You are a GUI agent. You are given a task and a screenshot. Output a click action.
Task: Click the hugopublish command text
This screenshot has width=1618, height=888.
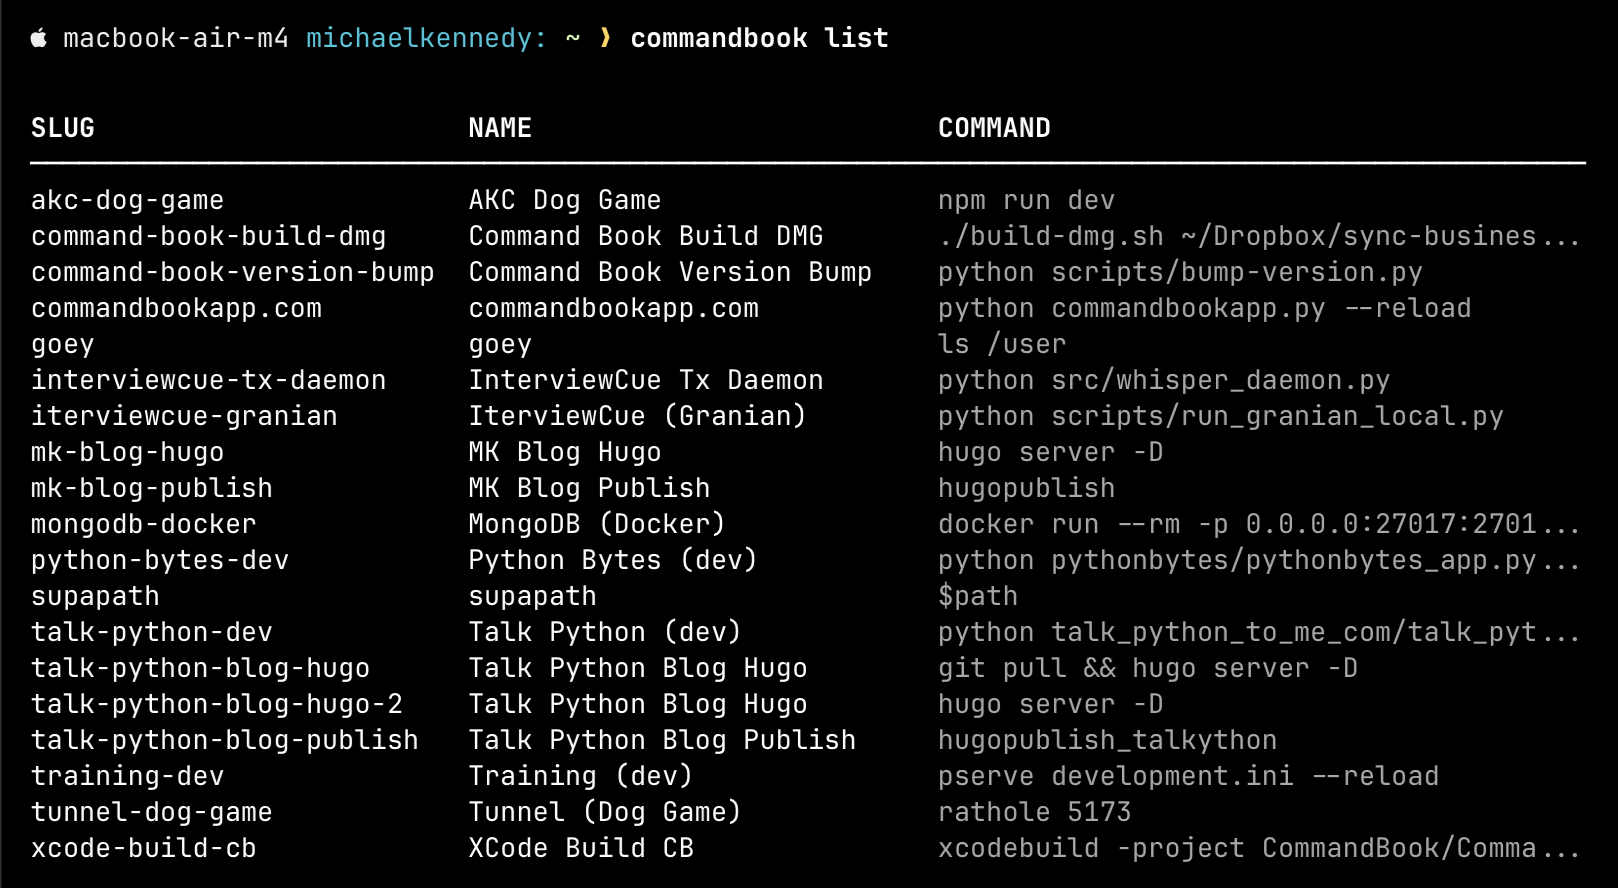tap(1026, 488)
